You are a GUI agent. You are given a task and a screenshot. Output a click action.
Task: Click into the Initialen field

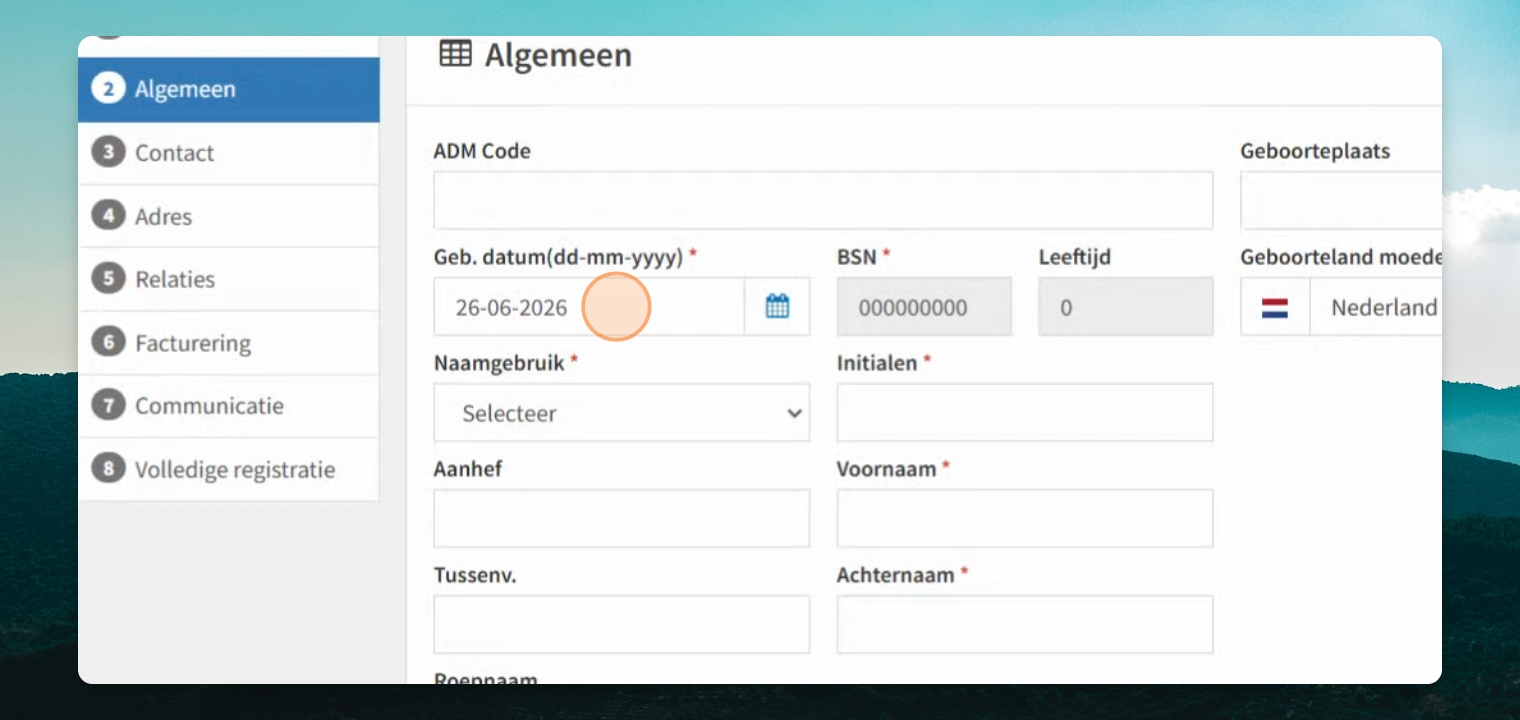click(x=1025, y=413)
